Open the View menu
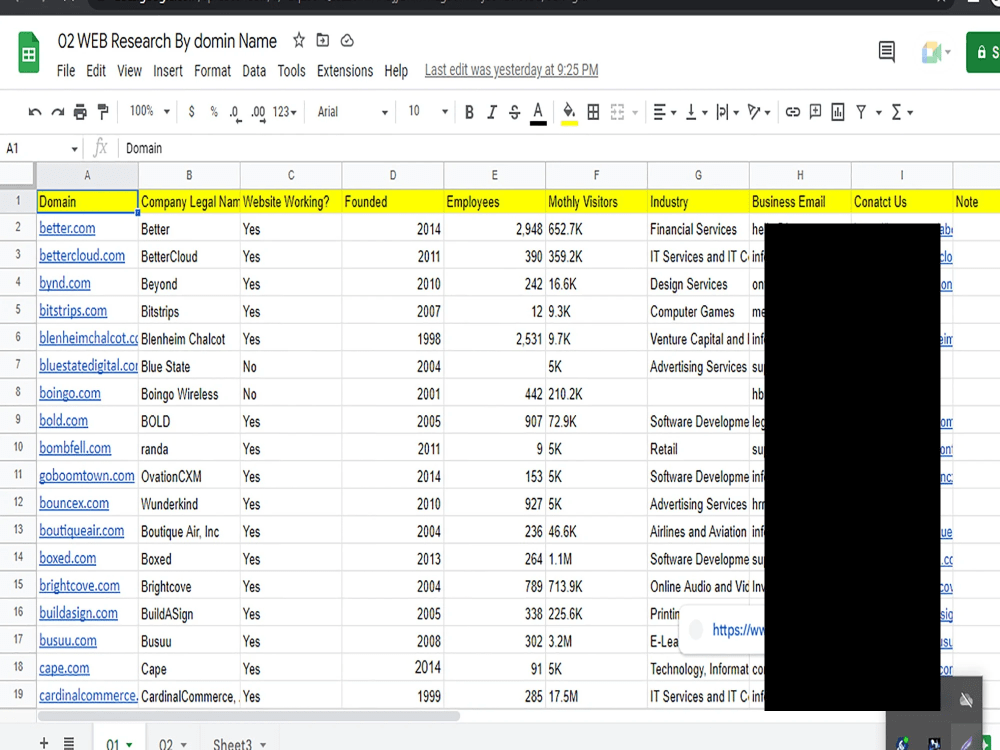 [x=129, y=70]
